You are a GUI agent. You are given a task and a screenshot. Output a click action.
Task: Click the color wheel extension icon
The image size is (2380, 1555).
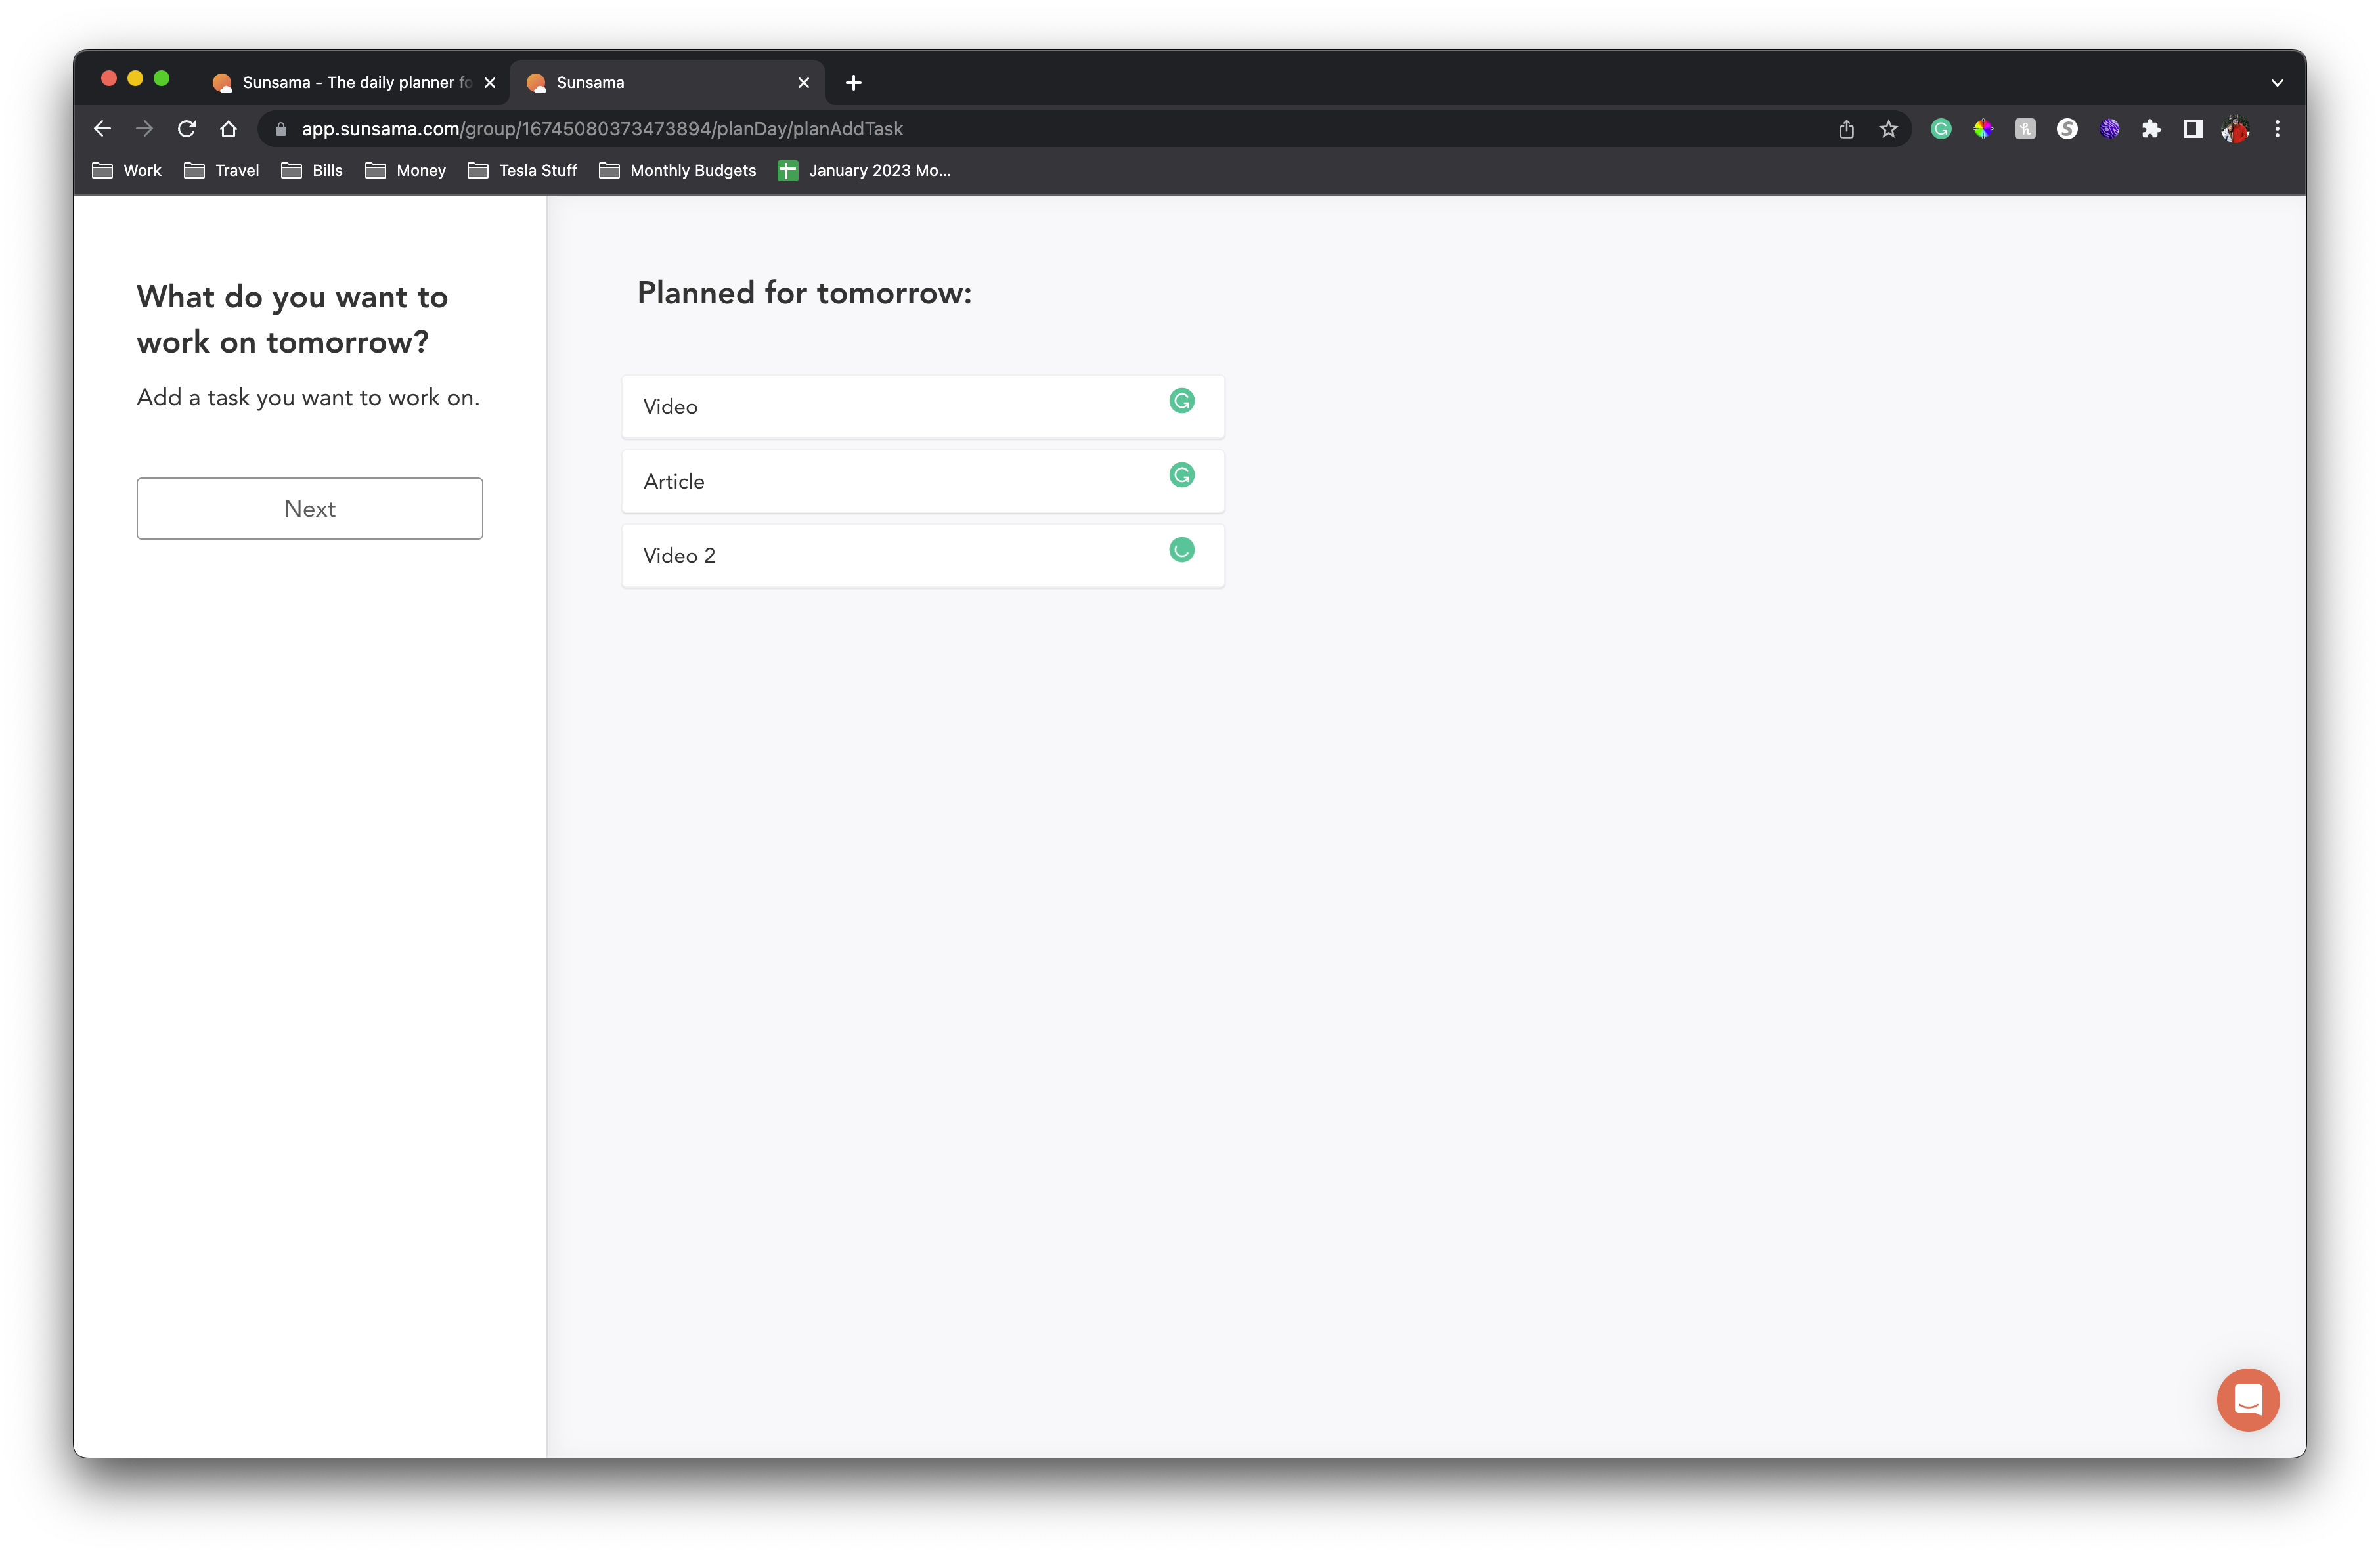pos(1983,128)
